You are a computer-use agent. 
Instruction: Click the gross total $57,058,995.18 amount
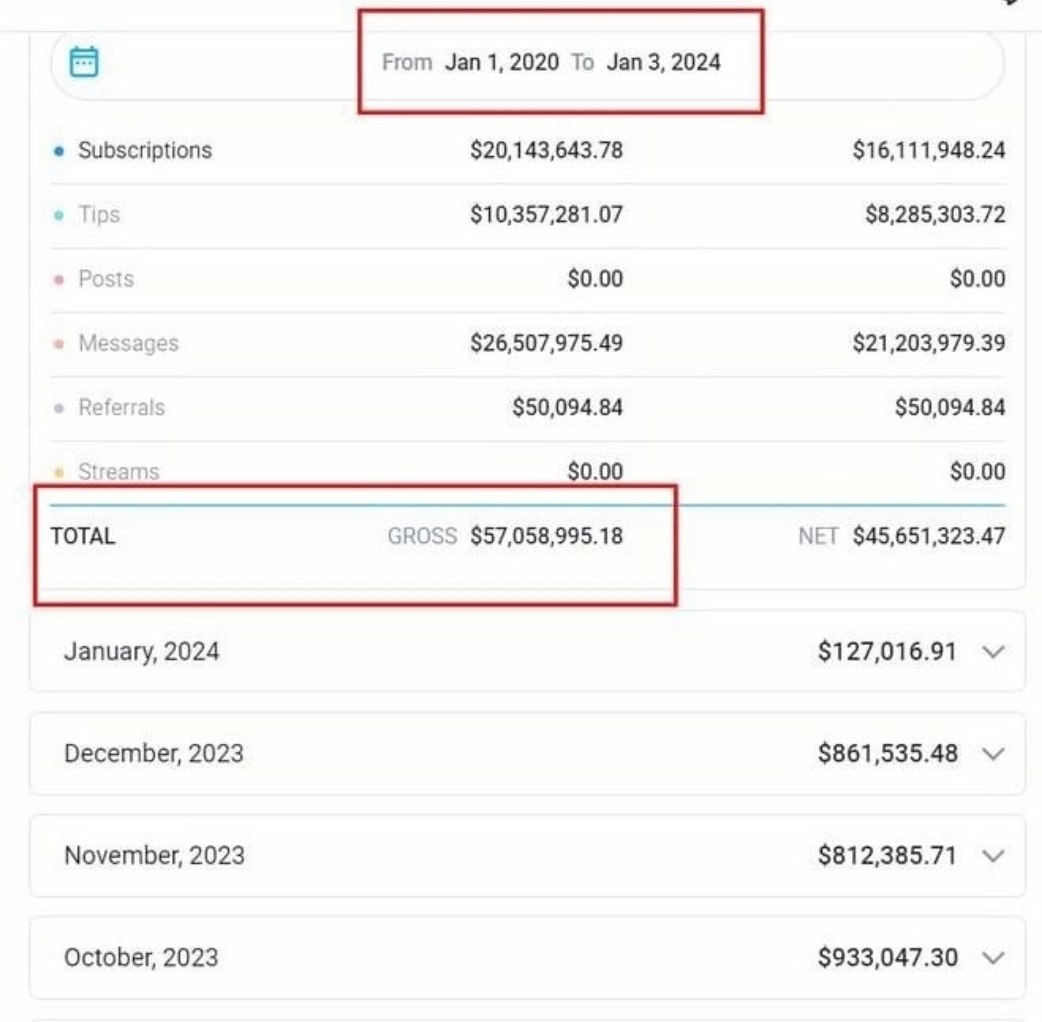[x=546, y=536]
